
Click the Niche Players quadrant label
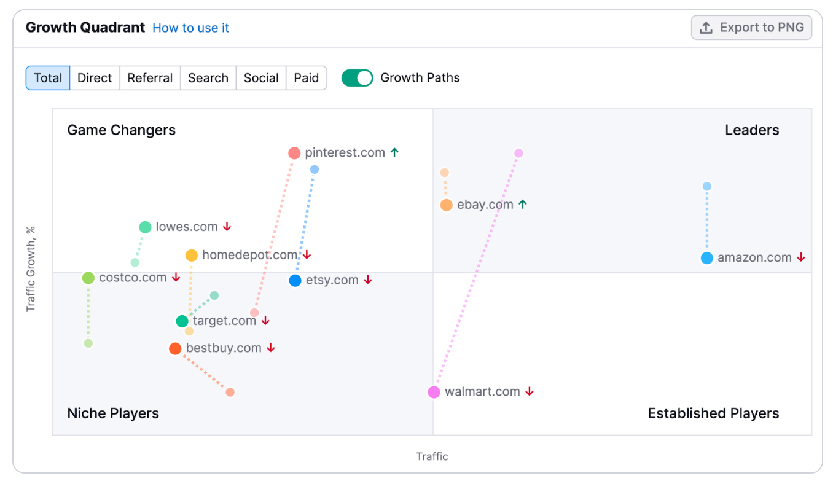pos(112,414)
